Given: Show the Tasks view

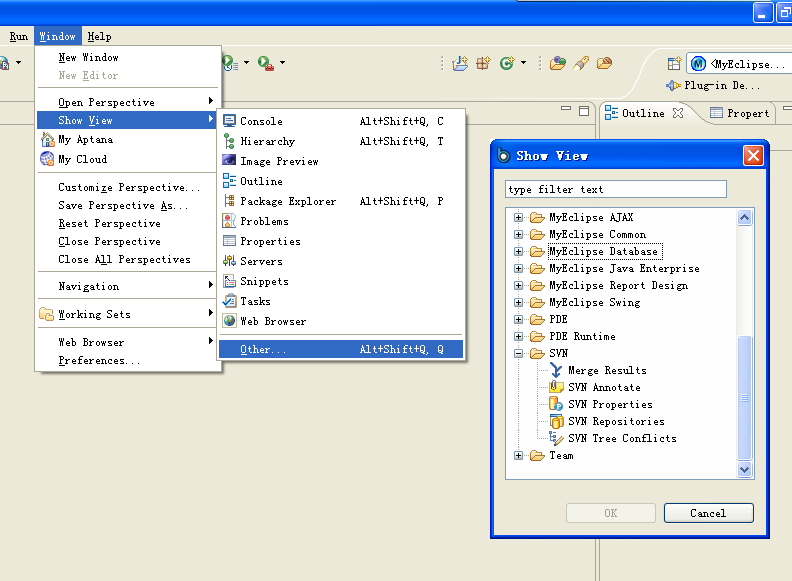Looking at the screenshot, I should (341, 301).
